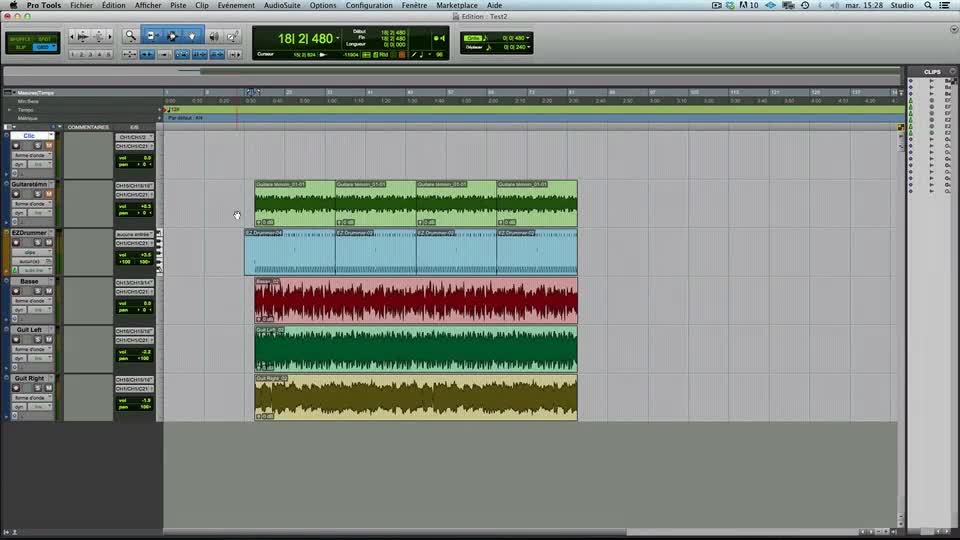Screen dimensions: 960x540
Task: Expand the Tempo ruler disclosure triangle
Action: click(x=9, y=110)
